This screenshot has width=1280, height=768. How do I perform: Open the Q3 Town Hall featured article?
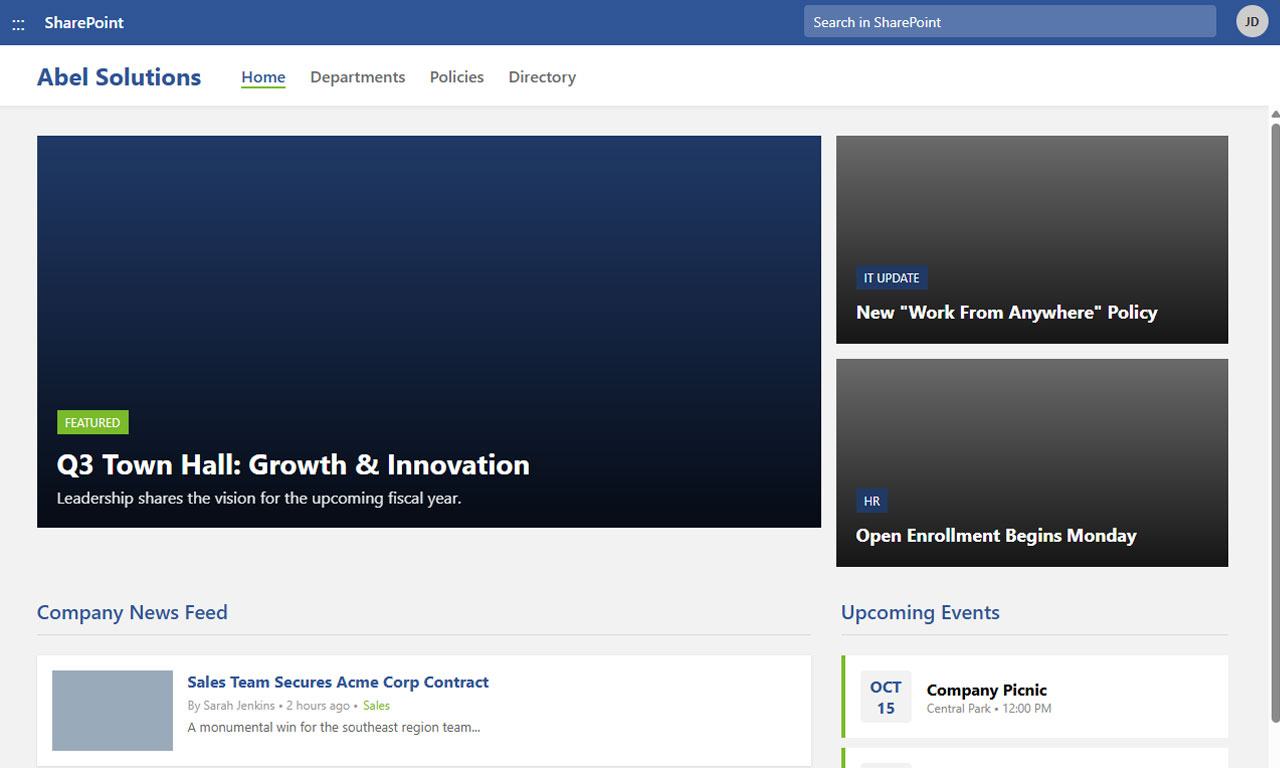(293, 464)
